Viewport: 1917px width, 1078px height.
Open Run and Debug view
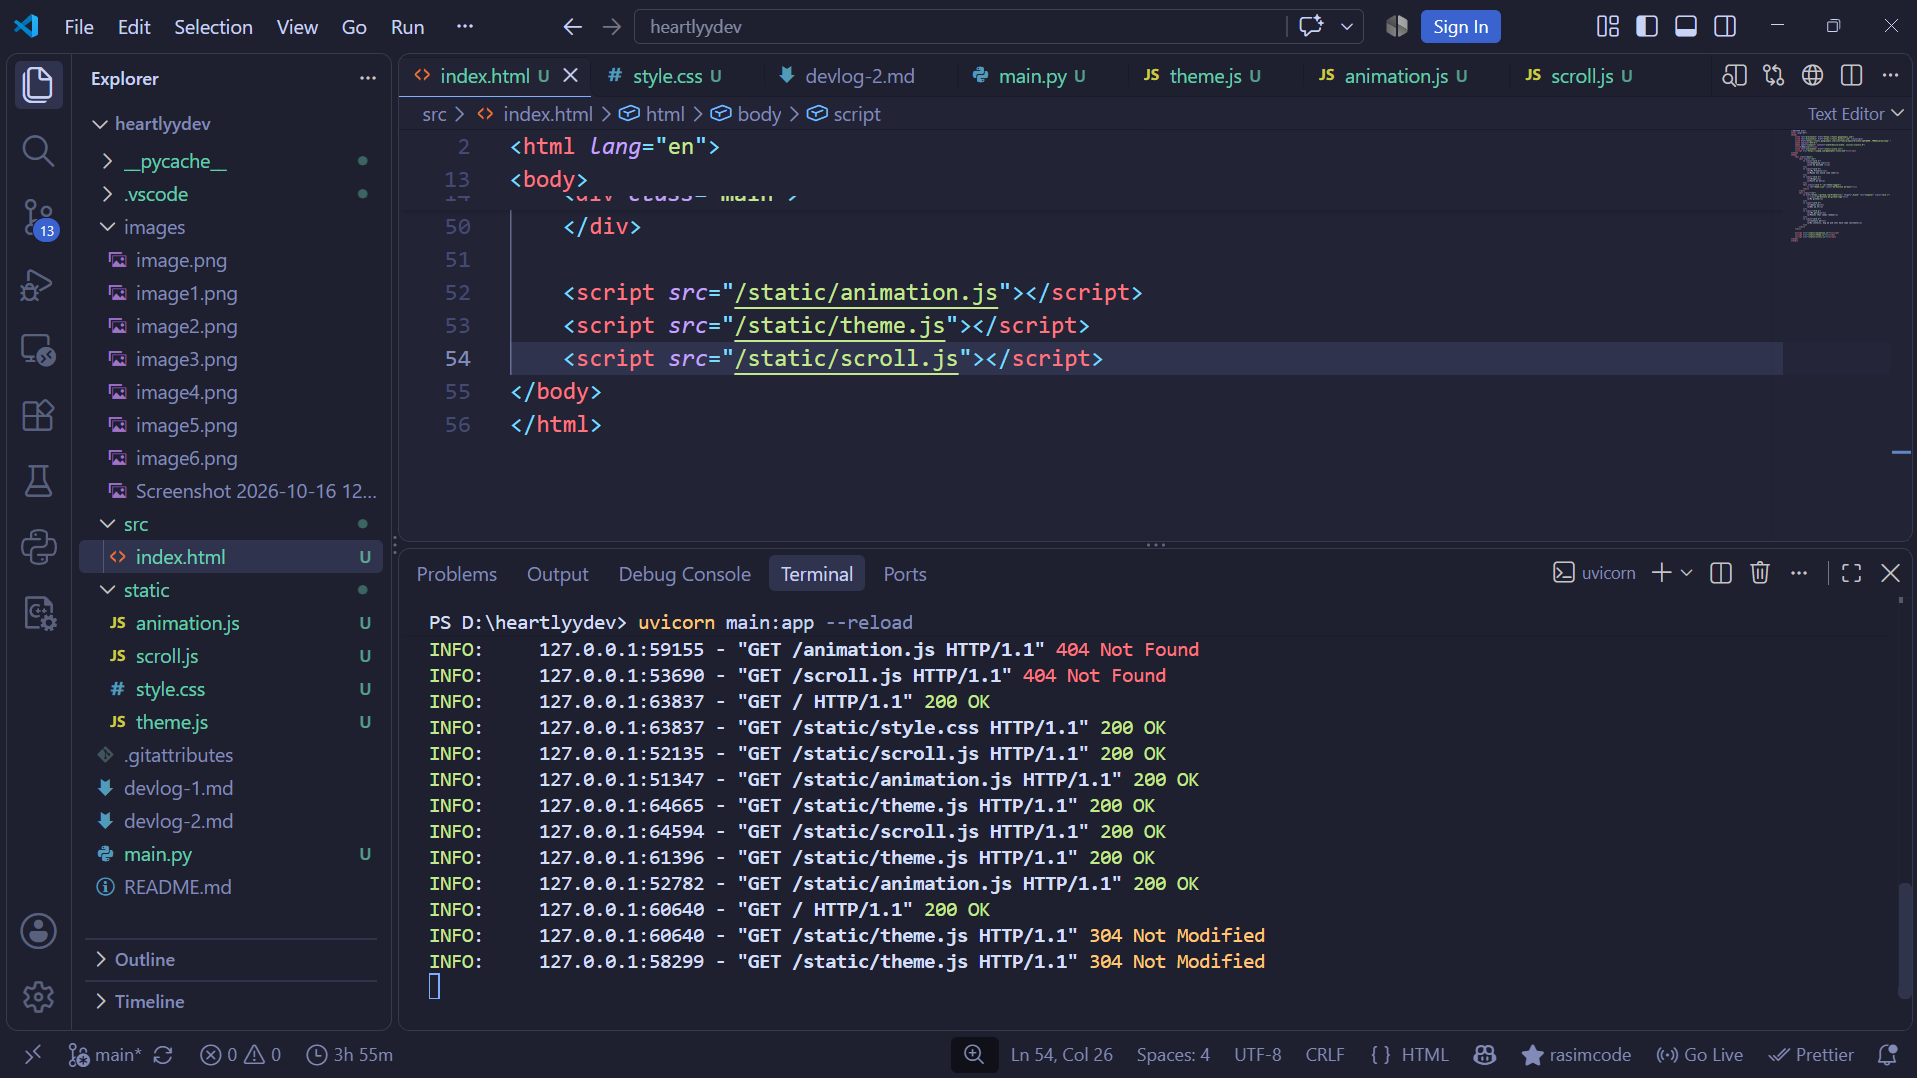(x=38, y=284)
